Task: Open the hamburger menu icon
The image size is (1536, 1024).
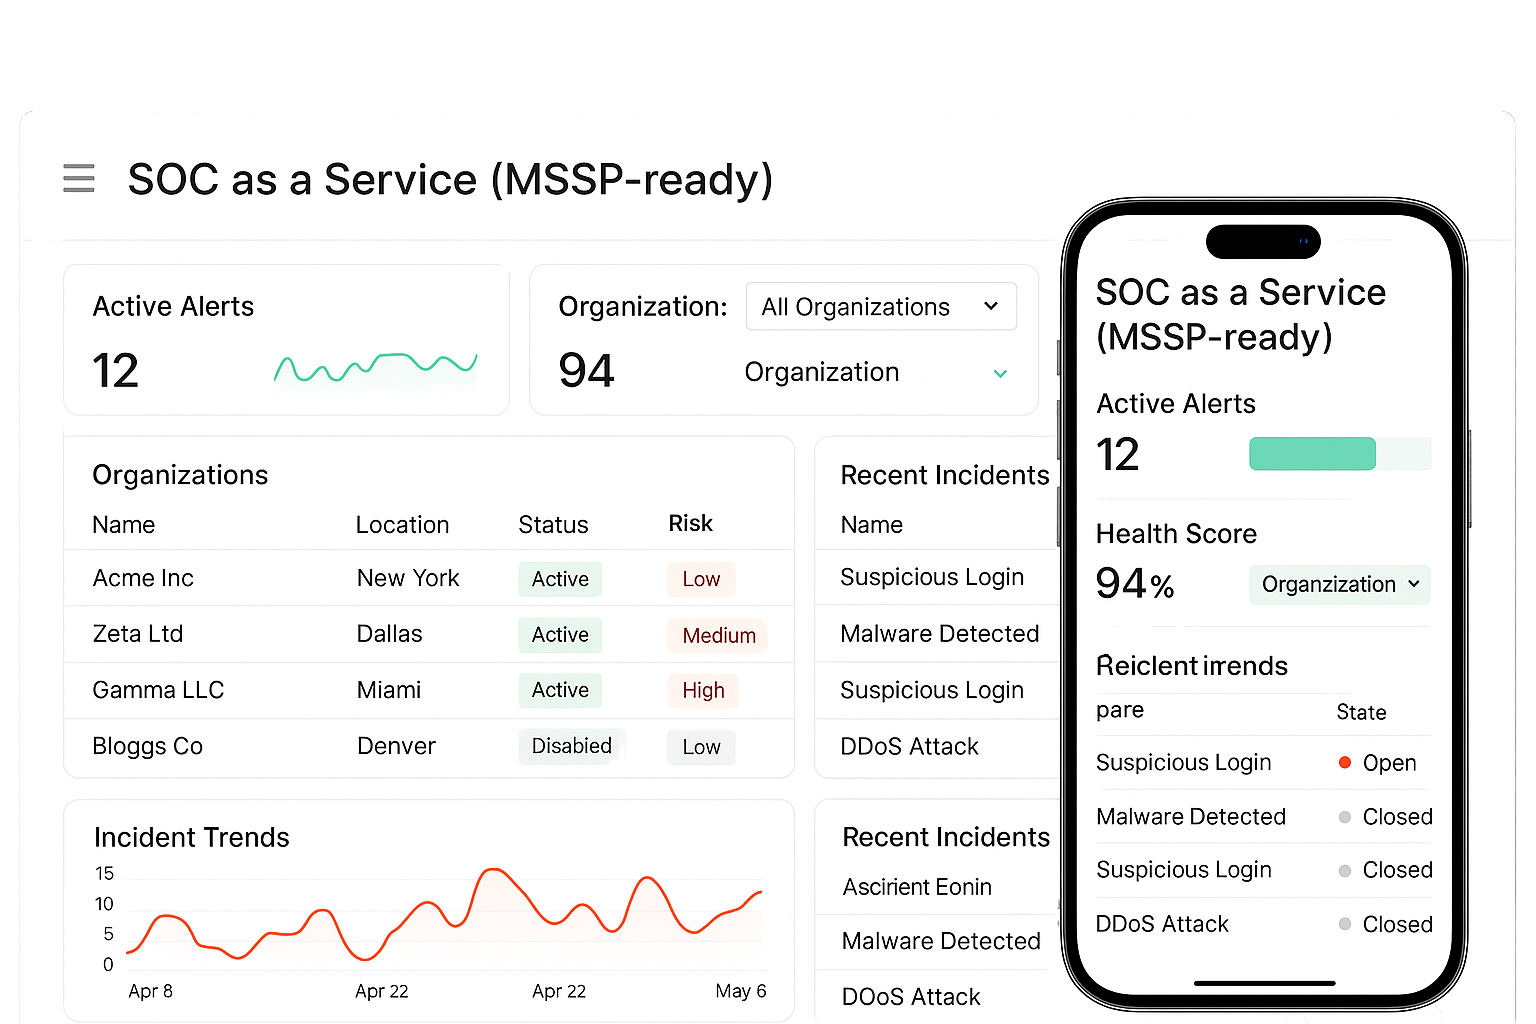Action: (79, 178)
